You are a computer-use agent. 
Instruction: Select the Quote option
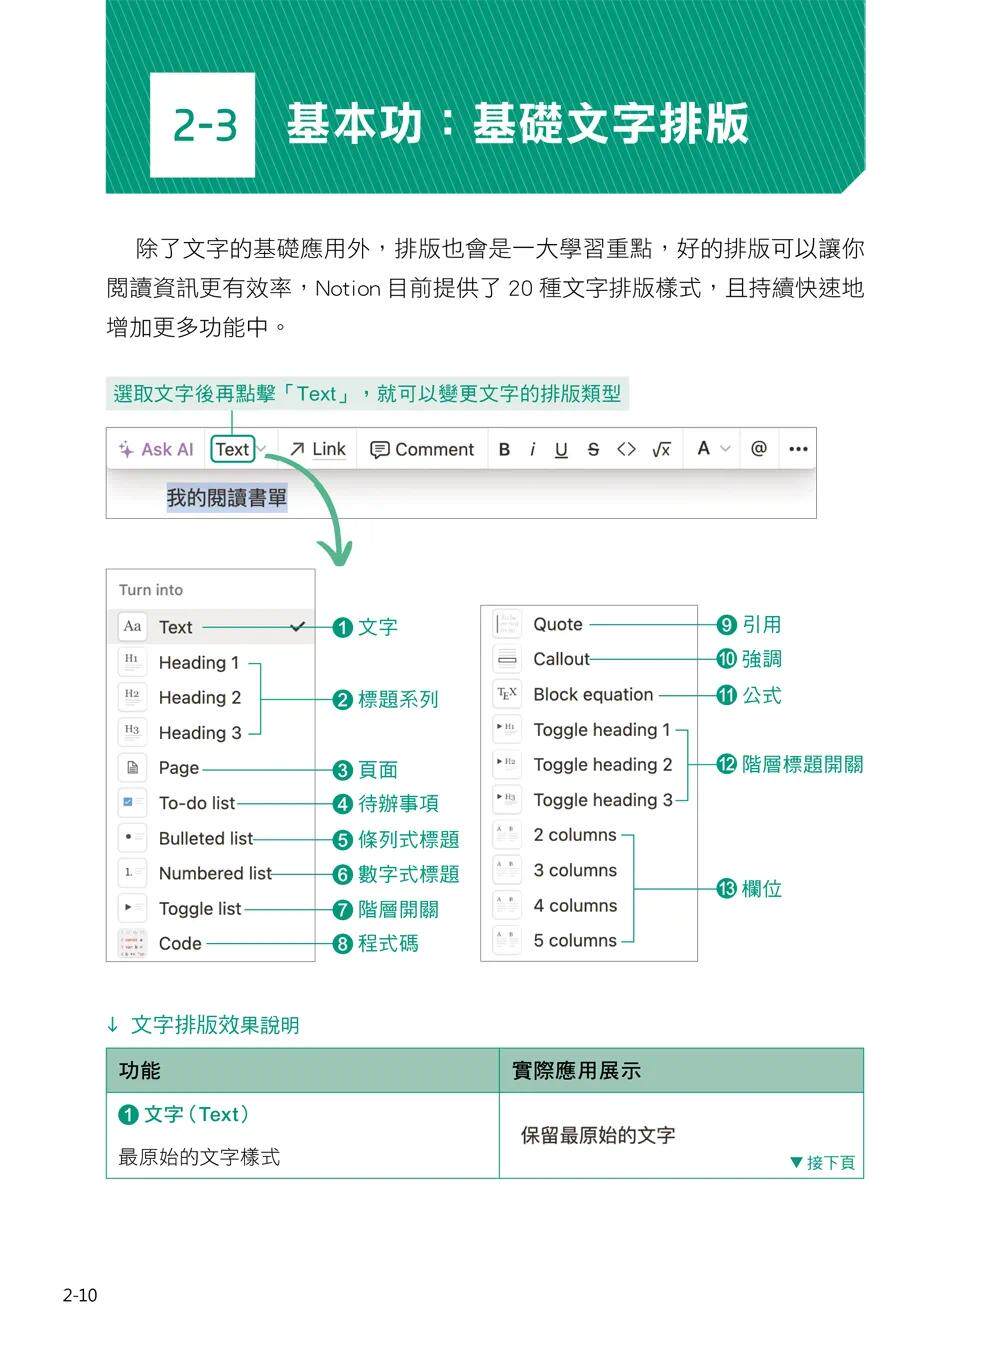click(x=589, y=624)
